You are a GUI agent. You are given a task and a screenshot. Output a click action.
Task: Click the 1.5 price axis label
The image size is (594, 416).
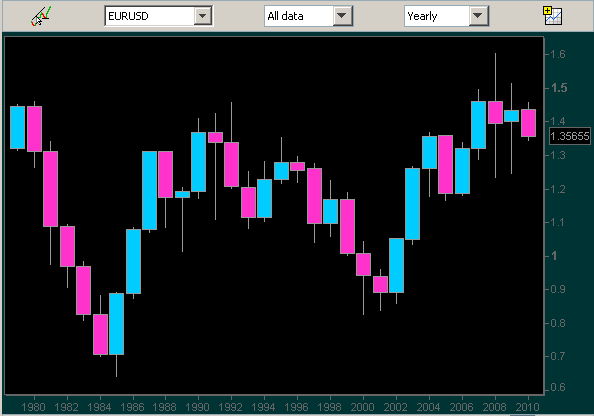[559, 88]
